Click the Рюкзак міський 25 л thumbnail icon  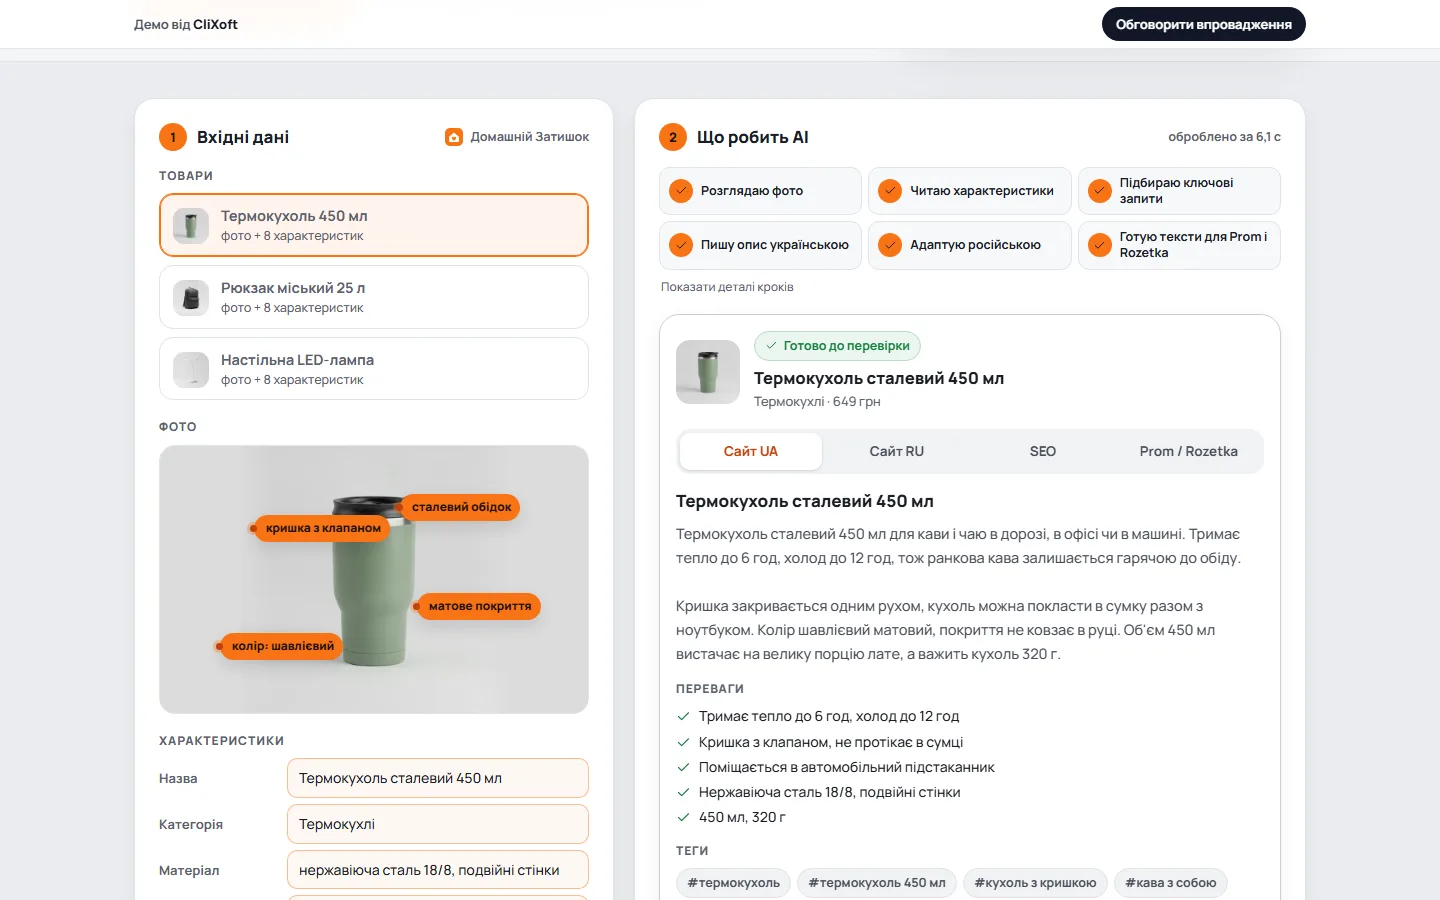click(191, 298)
